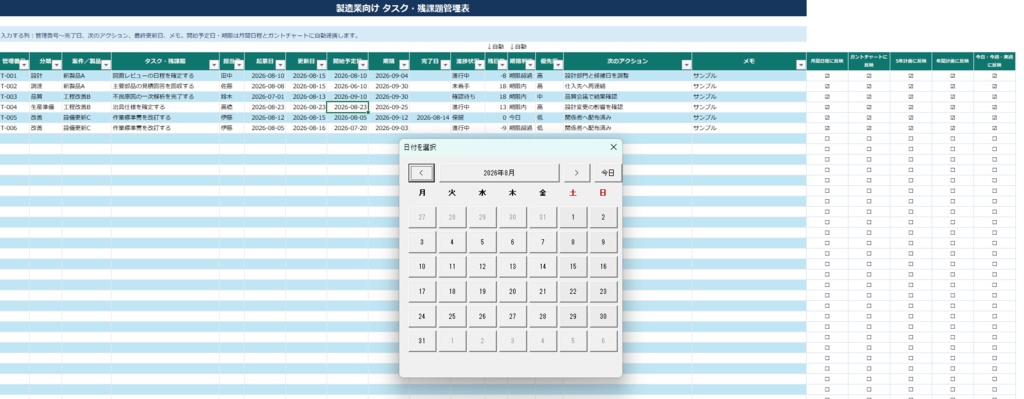
Task: Toggle T-003 年間計画に反映 checkbox
Action: point(953,97)
